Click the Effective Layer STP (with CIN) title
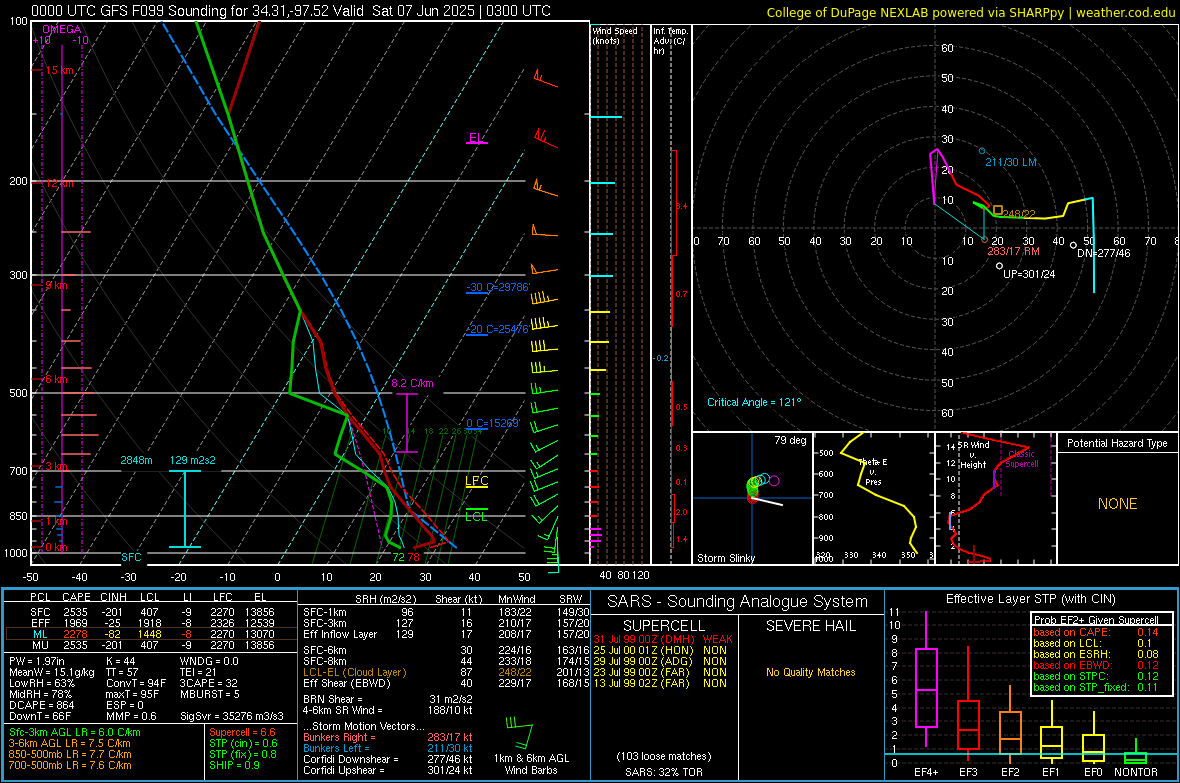The height and width of the screenshot is (783, 1180). pyautogui.click(x=1031, y=599)
